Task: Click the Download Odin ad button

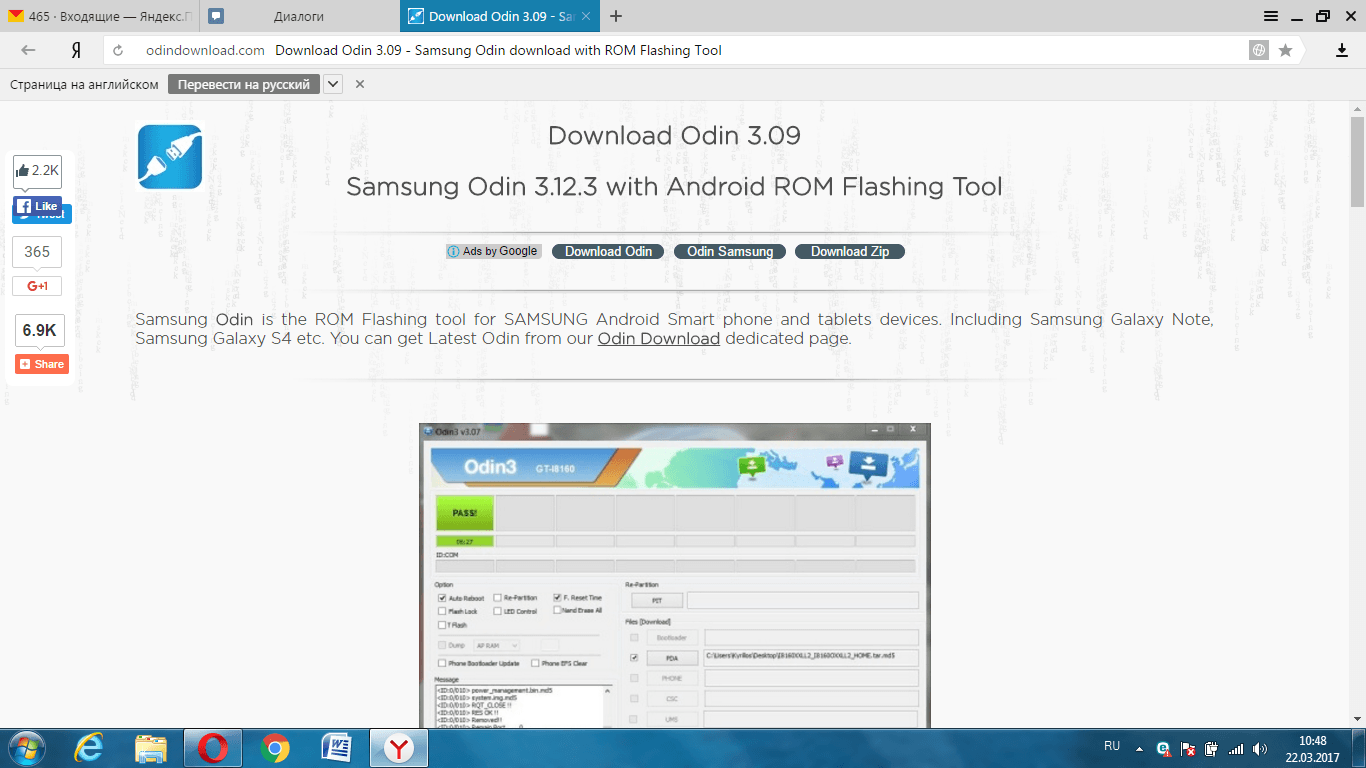Action: coord(608,252)
